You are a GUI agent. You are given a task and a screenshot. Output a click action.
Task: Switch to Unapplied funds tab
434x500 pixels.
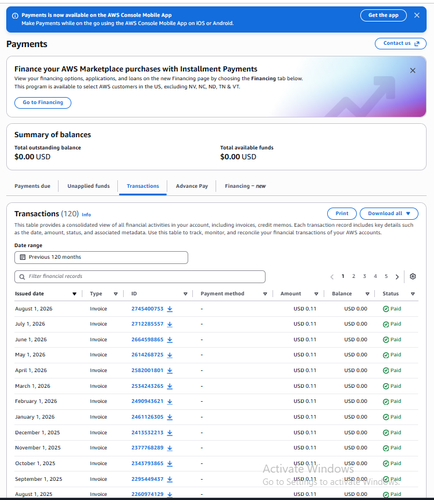coord(88,186)
